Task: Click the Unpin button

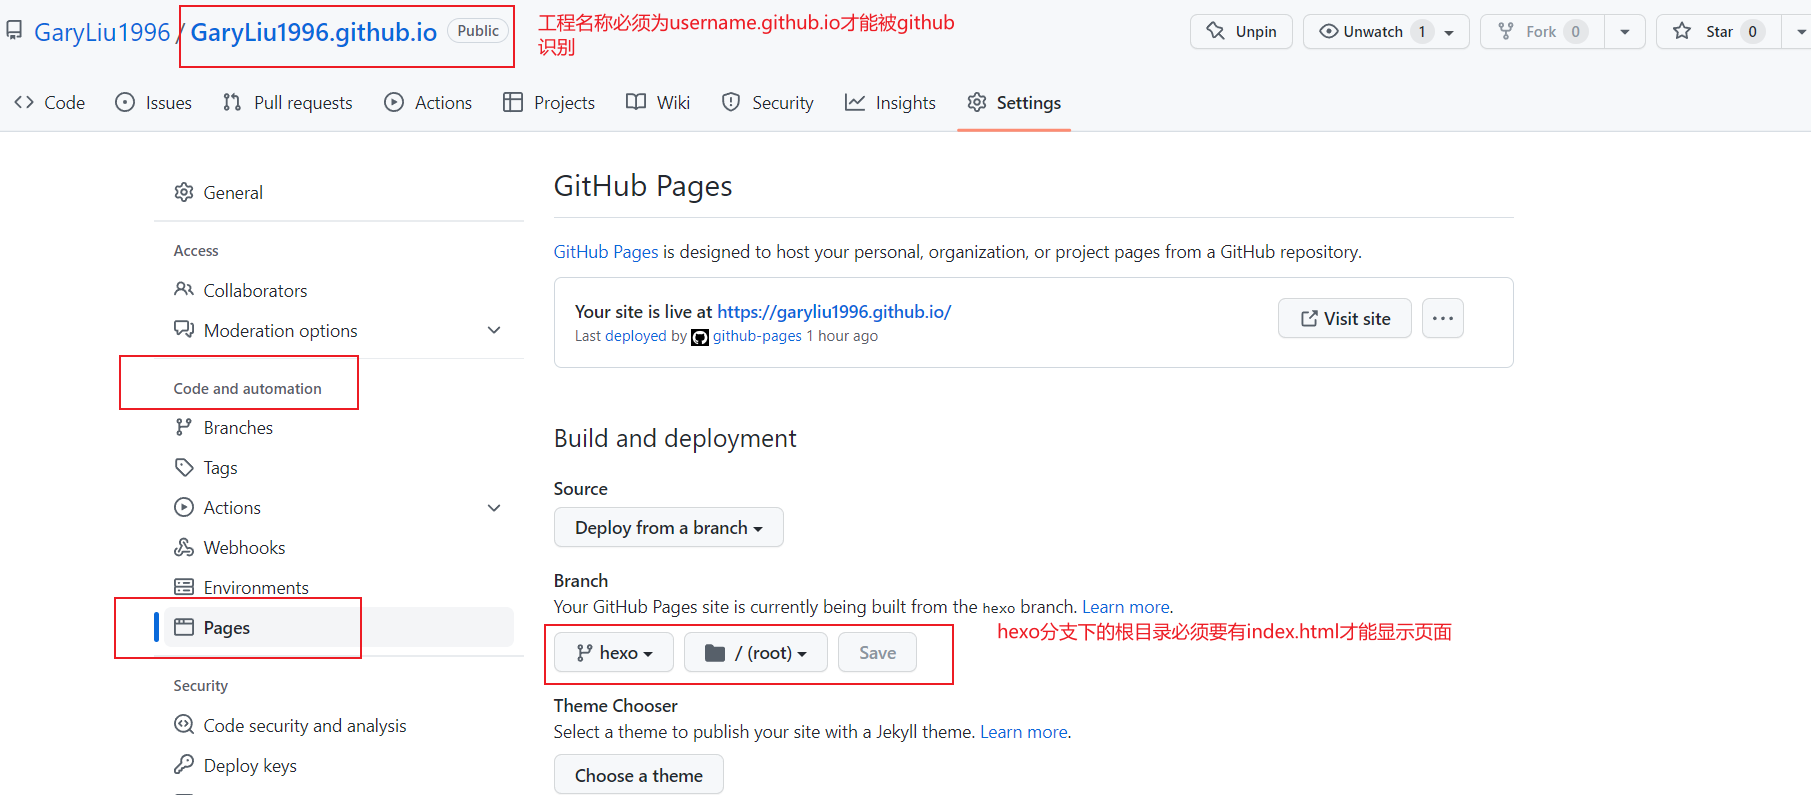Action: click(1241, 32)
